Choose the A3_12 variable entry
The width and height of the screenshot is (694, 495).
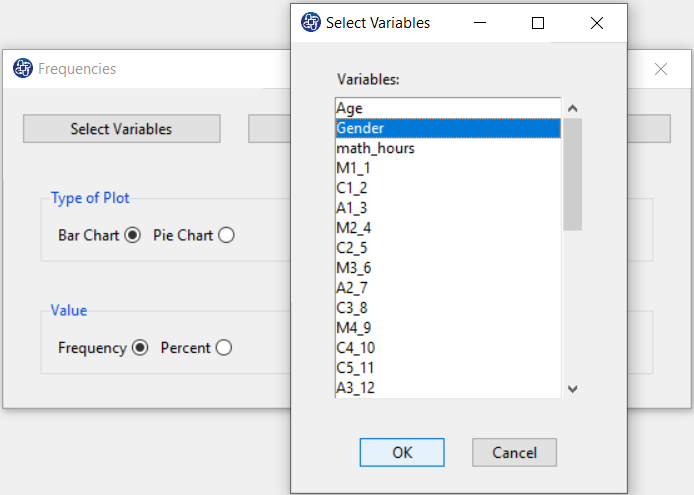tap(448, 387)
